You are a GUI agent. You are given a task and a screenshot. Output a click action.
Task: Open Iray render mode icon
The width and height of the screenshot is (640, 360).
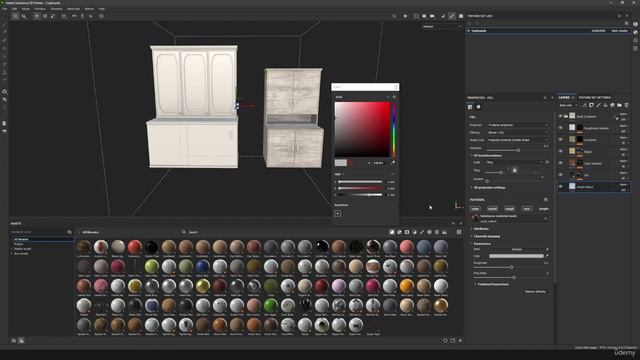[x=461, y=16]
